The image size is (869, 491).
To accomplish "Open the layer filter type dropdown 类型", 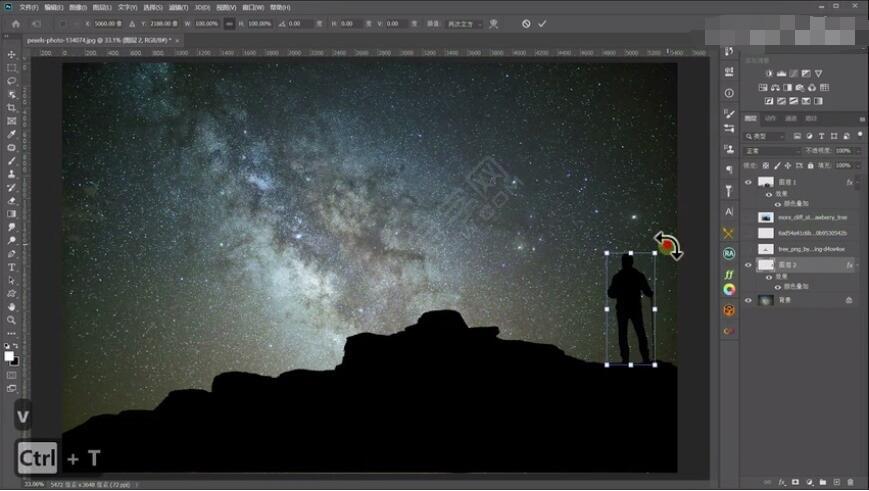I will (765, 135).
